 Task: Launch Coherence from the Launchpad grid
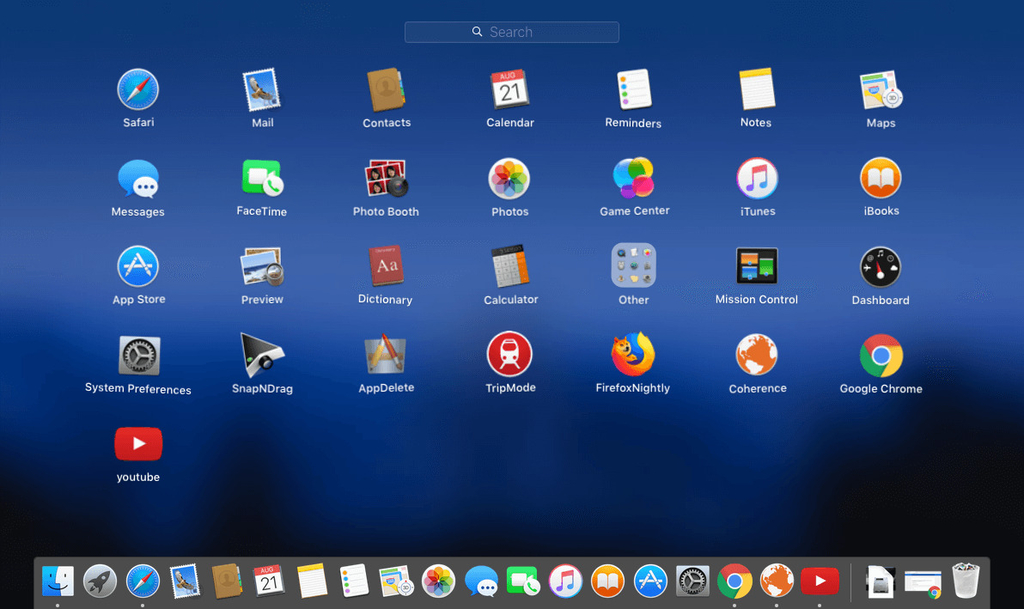coord(757,355)
